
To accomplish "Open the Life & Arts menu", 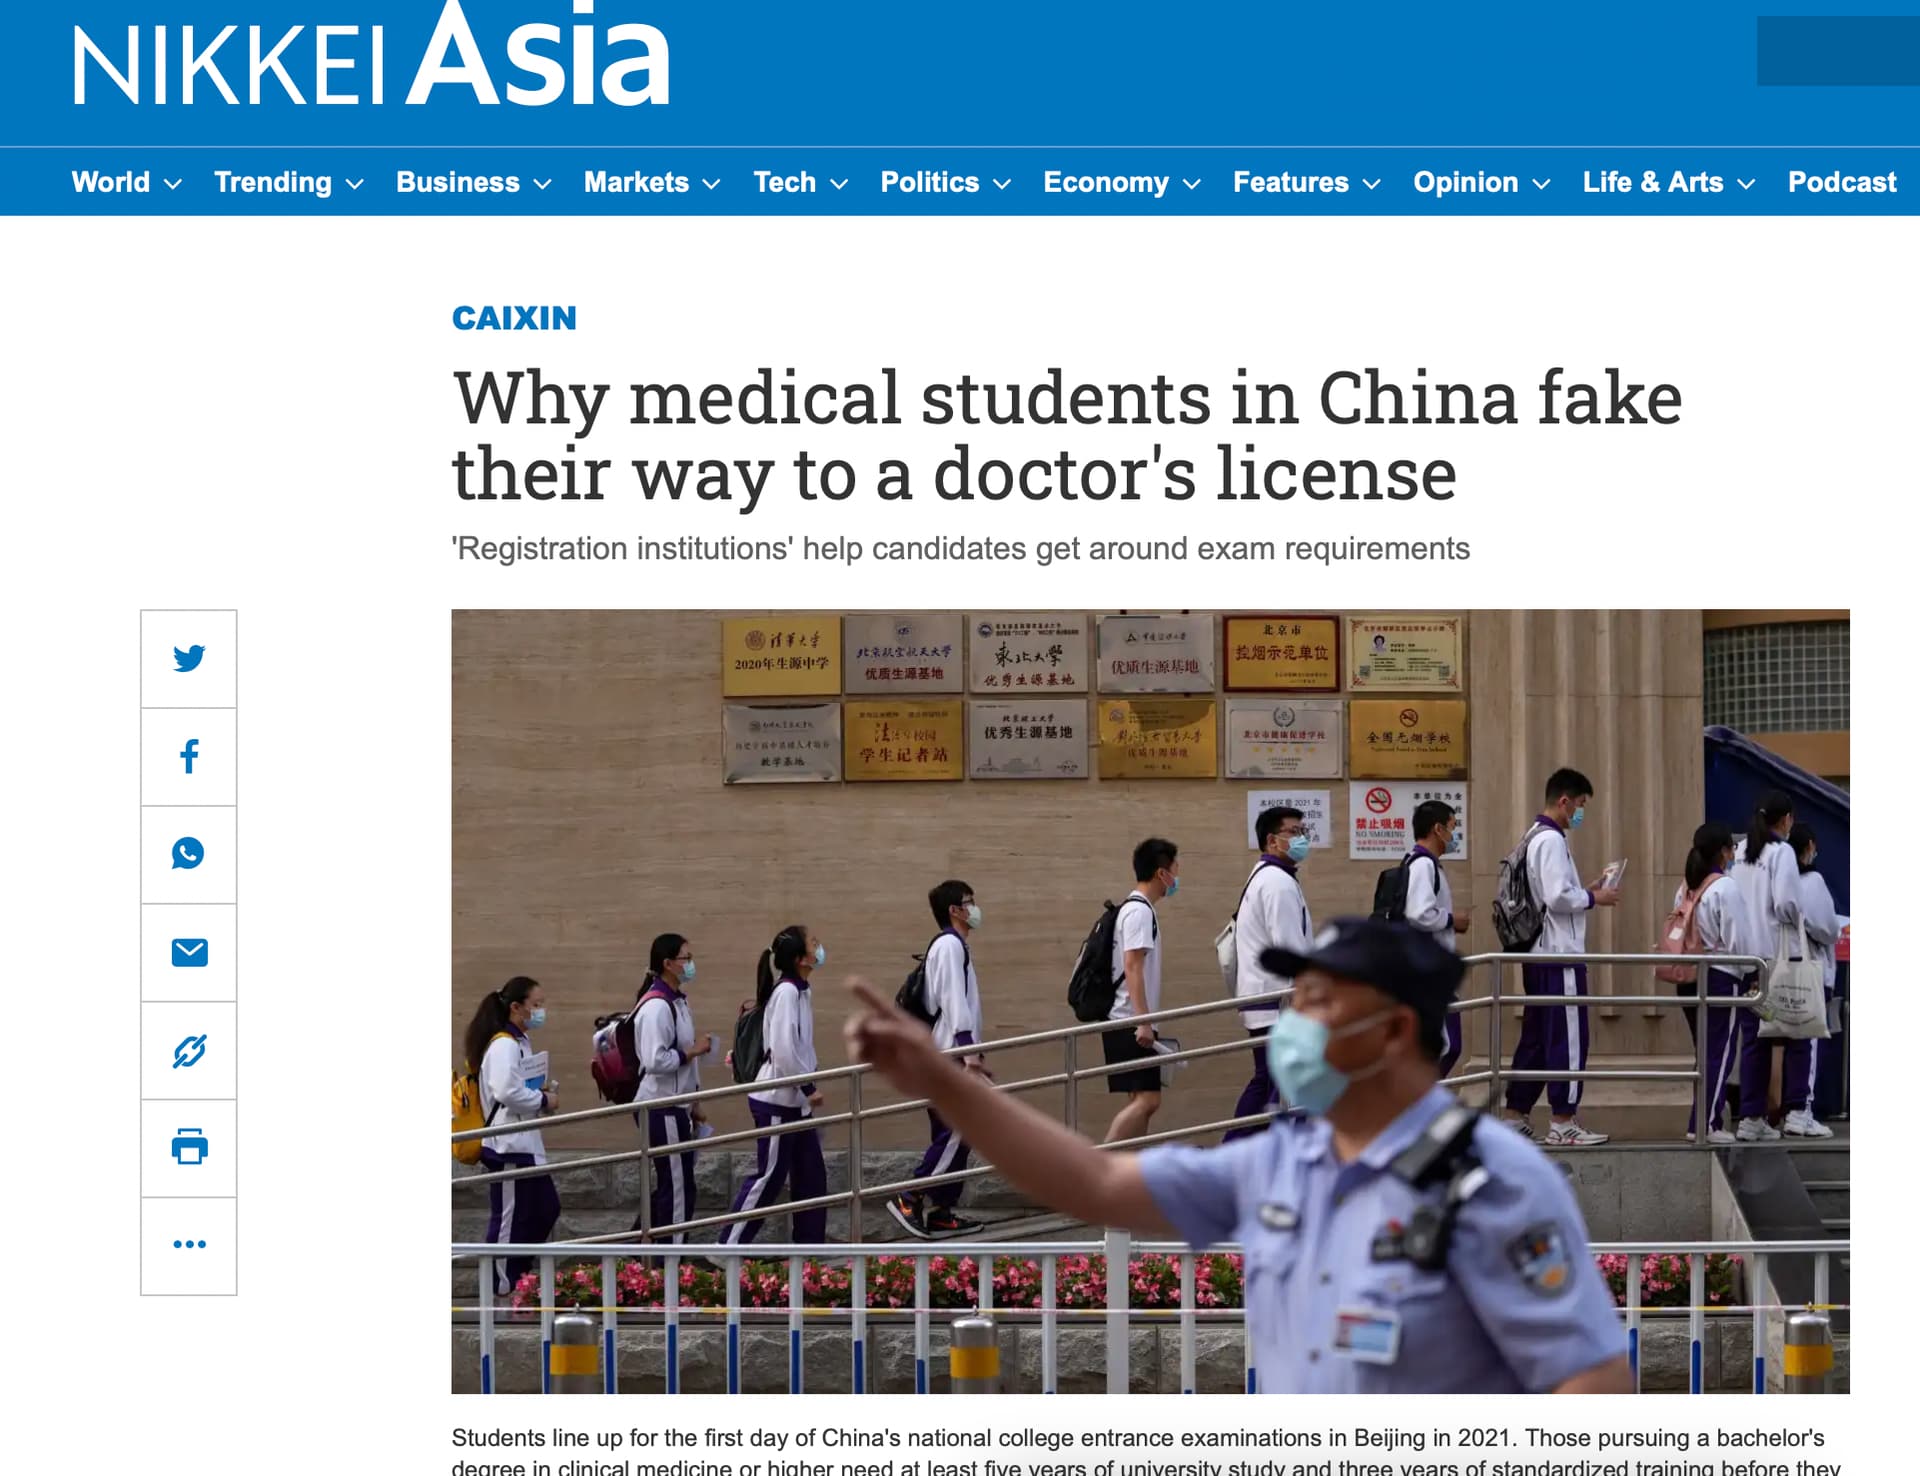I will pyautogui.click(x=1668, y=183).
